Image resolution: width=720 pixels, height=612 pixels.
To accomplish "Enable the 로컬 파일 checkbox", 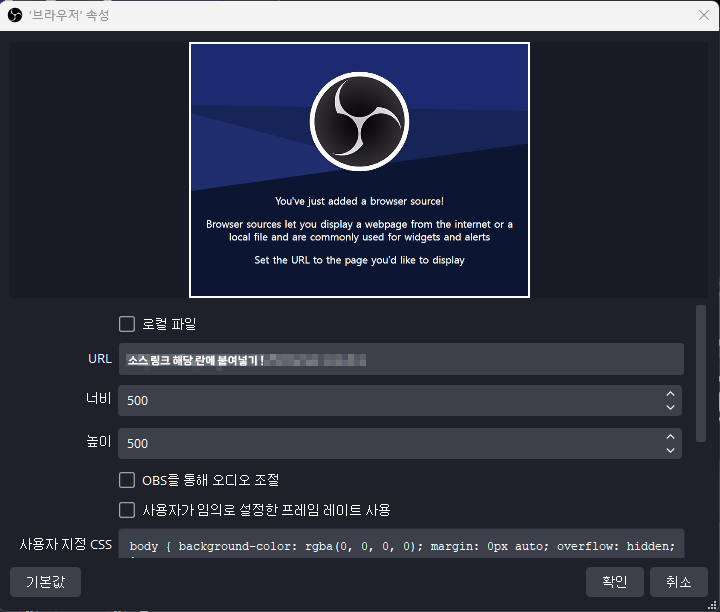I will [127, 324].
